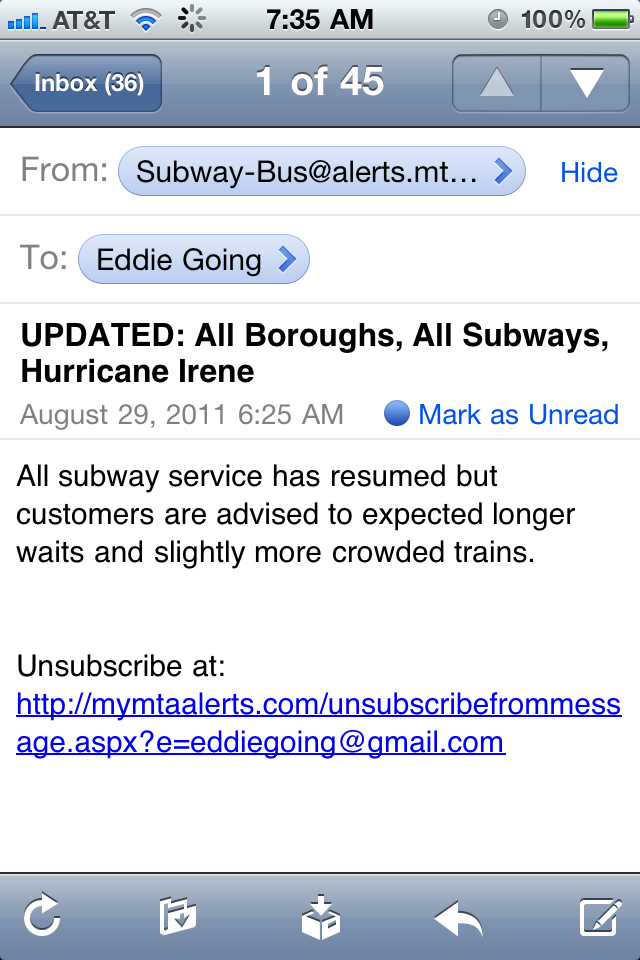This screenshot has height=960, width=640.
Task: Tap the 7:35 AM status bar clock
Action: [x=320, y=19]
